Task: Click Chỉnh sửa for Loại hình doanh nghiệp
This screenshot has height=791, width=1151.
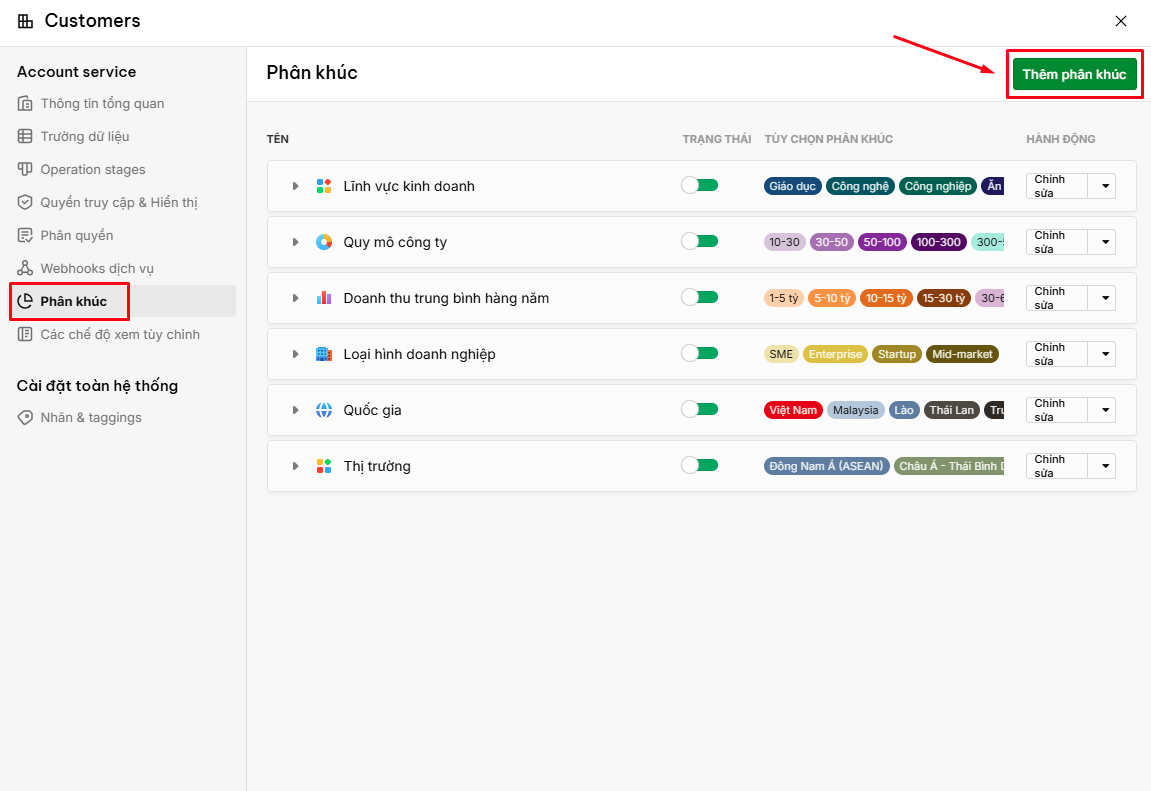Action: (1056, 354)
